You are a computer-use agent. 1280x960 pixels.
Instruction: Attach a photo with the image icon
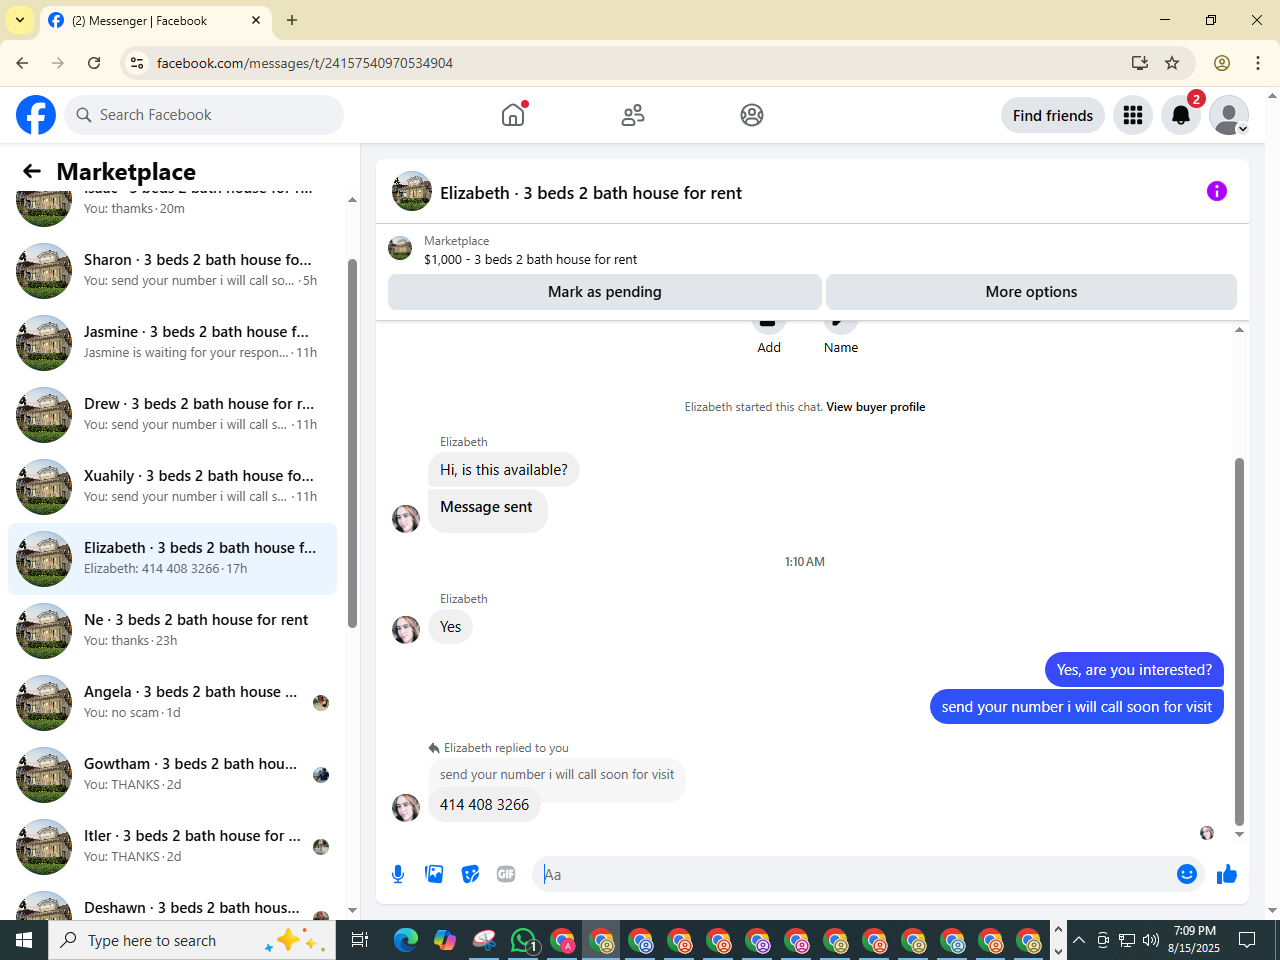coord(434,874)
